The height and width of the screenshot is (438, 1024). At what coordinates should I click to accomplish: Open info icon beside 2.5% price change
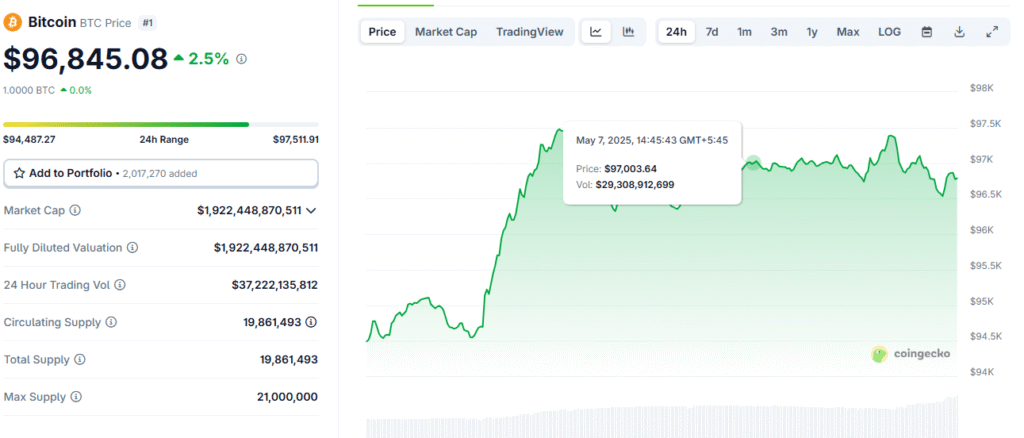pyautogui.click(x=241, y=59)
